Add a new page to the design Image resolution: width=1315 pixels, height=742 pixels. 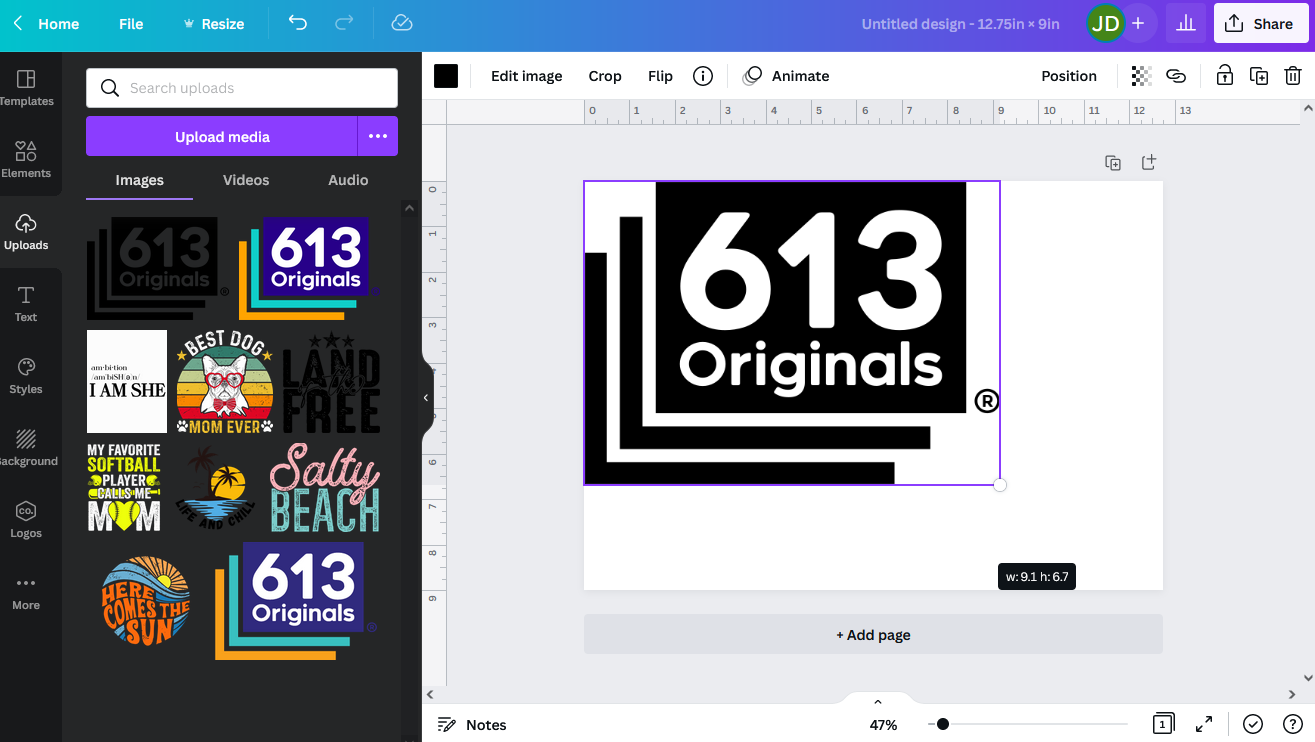(x=873, y=634)
